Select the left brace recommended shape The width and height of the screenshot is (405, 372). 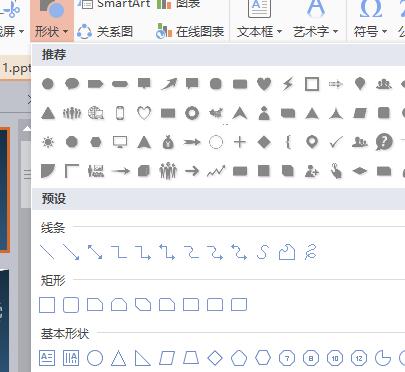coord(288,142)
